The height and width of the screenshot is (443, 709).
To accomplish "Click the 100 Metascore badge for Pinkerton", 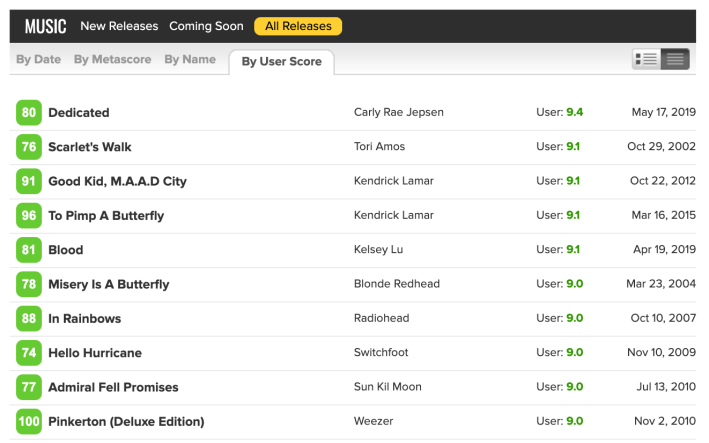I will coord(29,421).
